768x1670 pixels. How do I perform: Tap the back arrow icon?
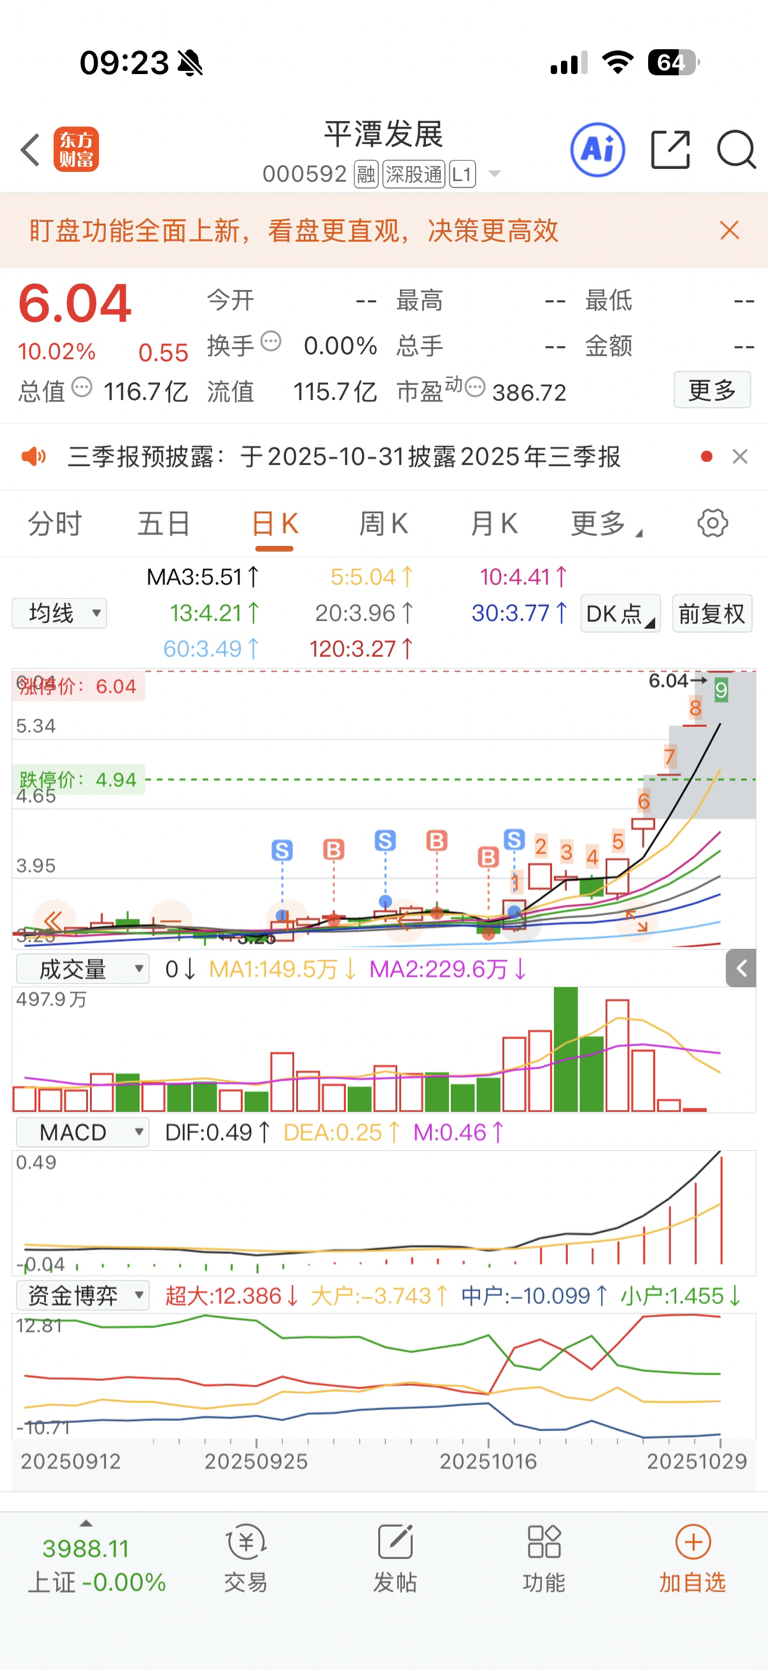coord(30,150)
